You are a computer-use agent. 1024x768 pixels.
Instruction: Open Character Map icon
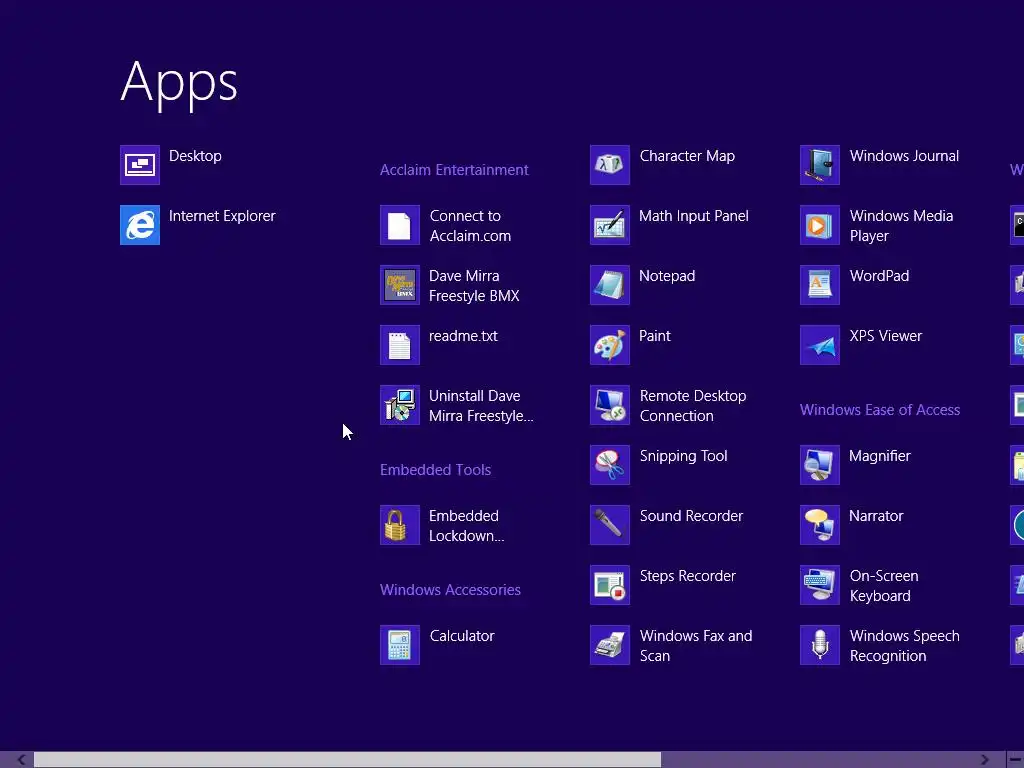pyautogui.click(x=610, y=165)
